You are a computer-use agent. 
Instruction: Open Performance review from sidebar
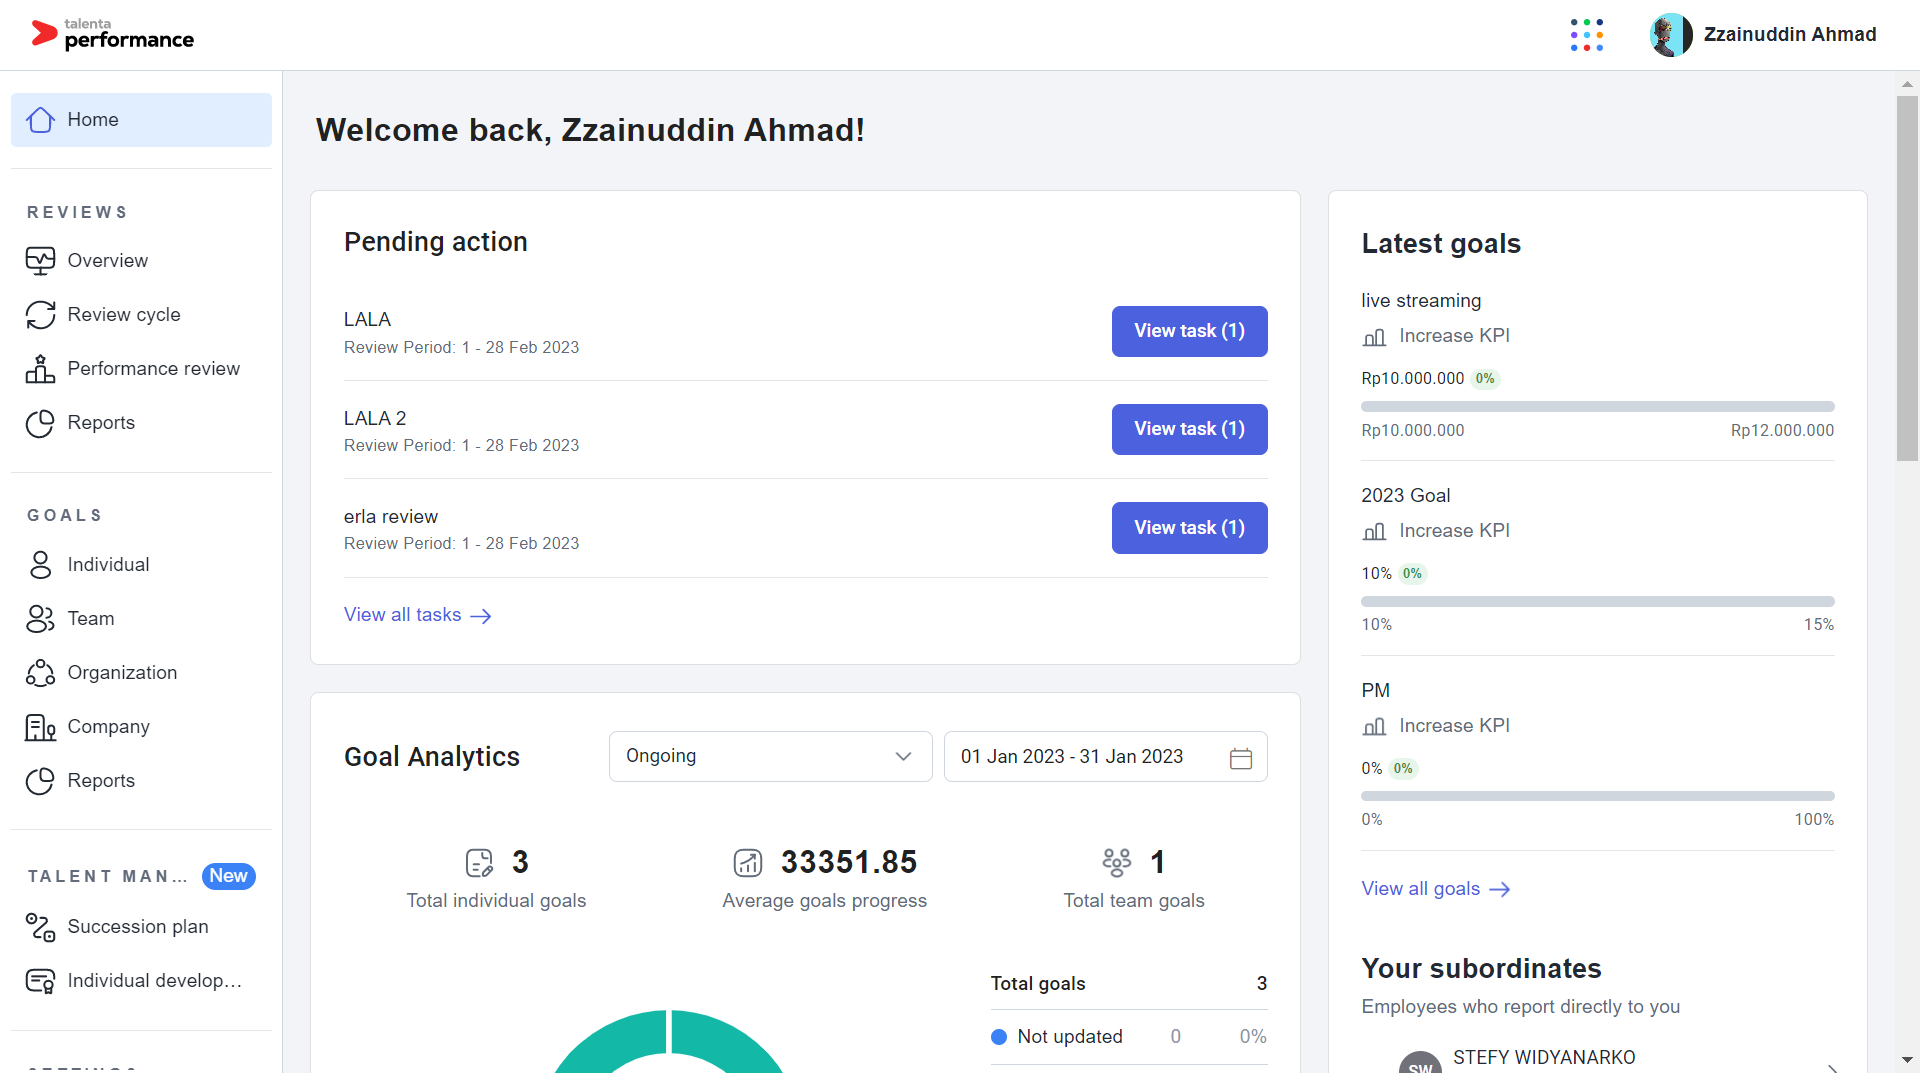[x=40, y=368]
